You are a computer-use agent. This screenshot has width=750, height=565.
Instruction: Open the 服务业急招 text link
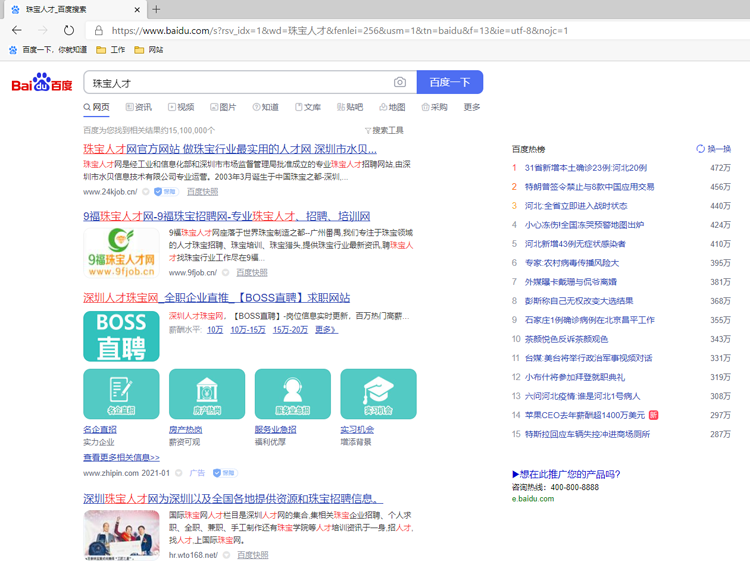(x=276, y=430)
